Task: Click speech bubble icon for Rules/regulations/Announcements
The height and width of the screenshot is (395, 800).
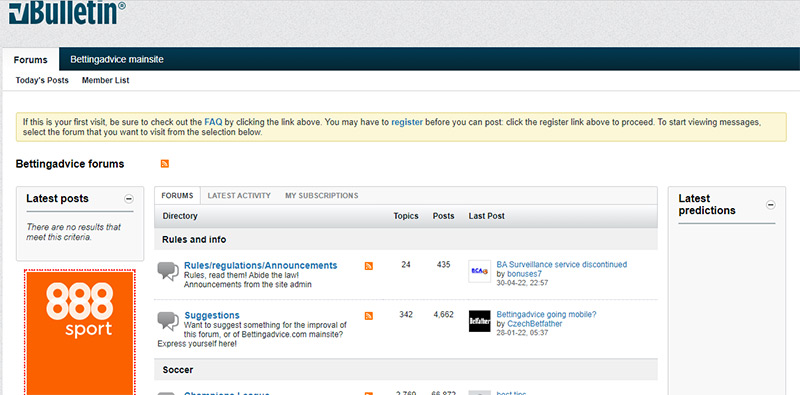Action: tap(168, 271)
